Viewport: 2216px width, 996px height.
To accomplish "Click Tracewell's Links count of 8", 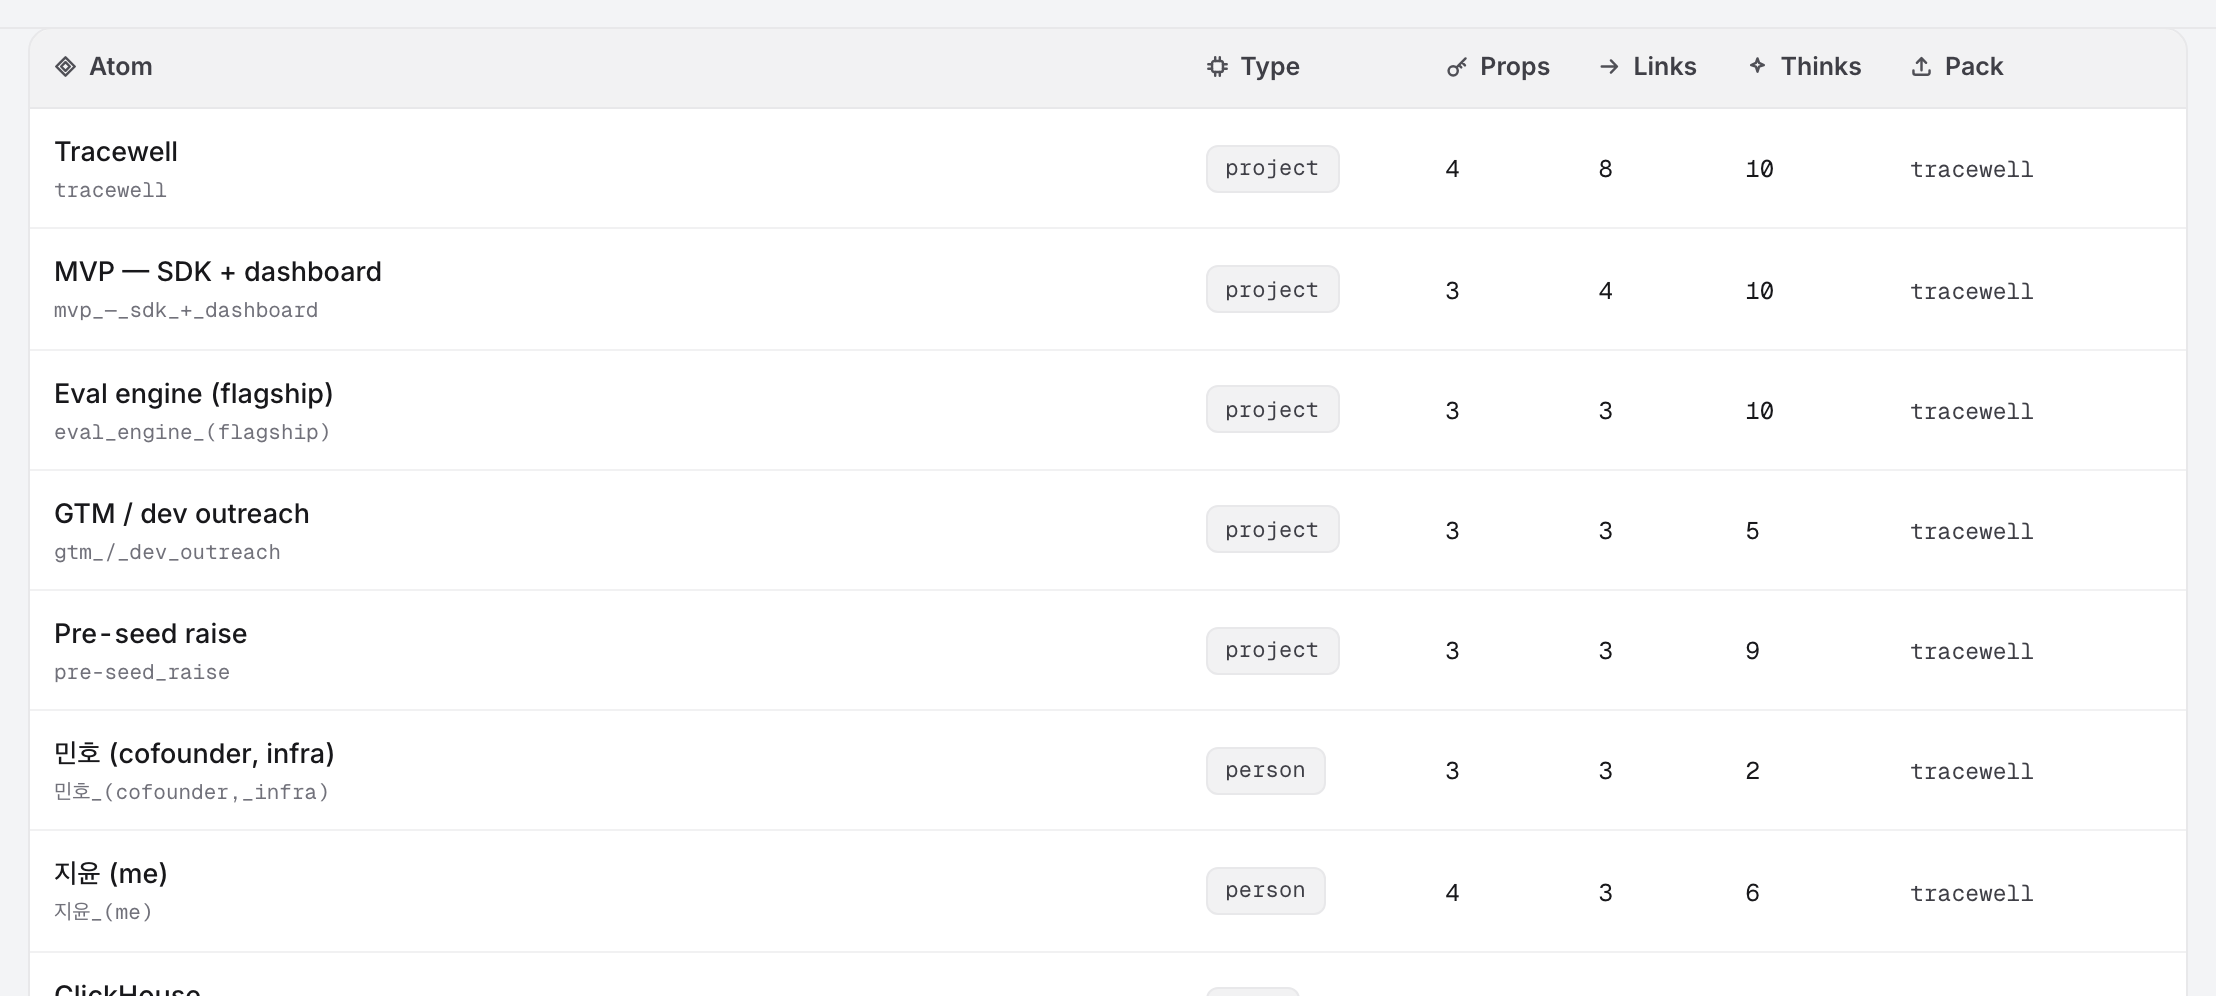I will (1605, 170).
